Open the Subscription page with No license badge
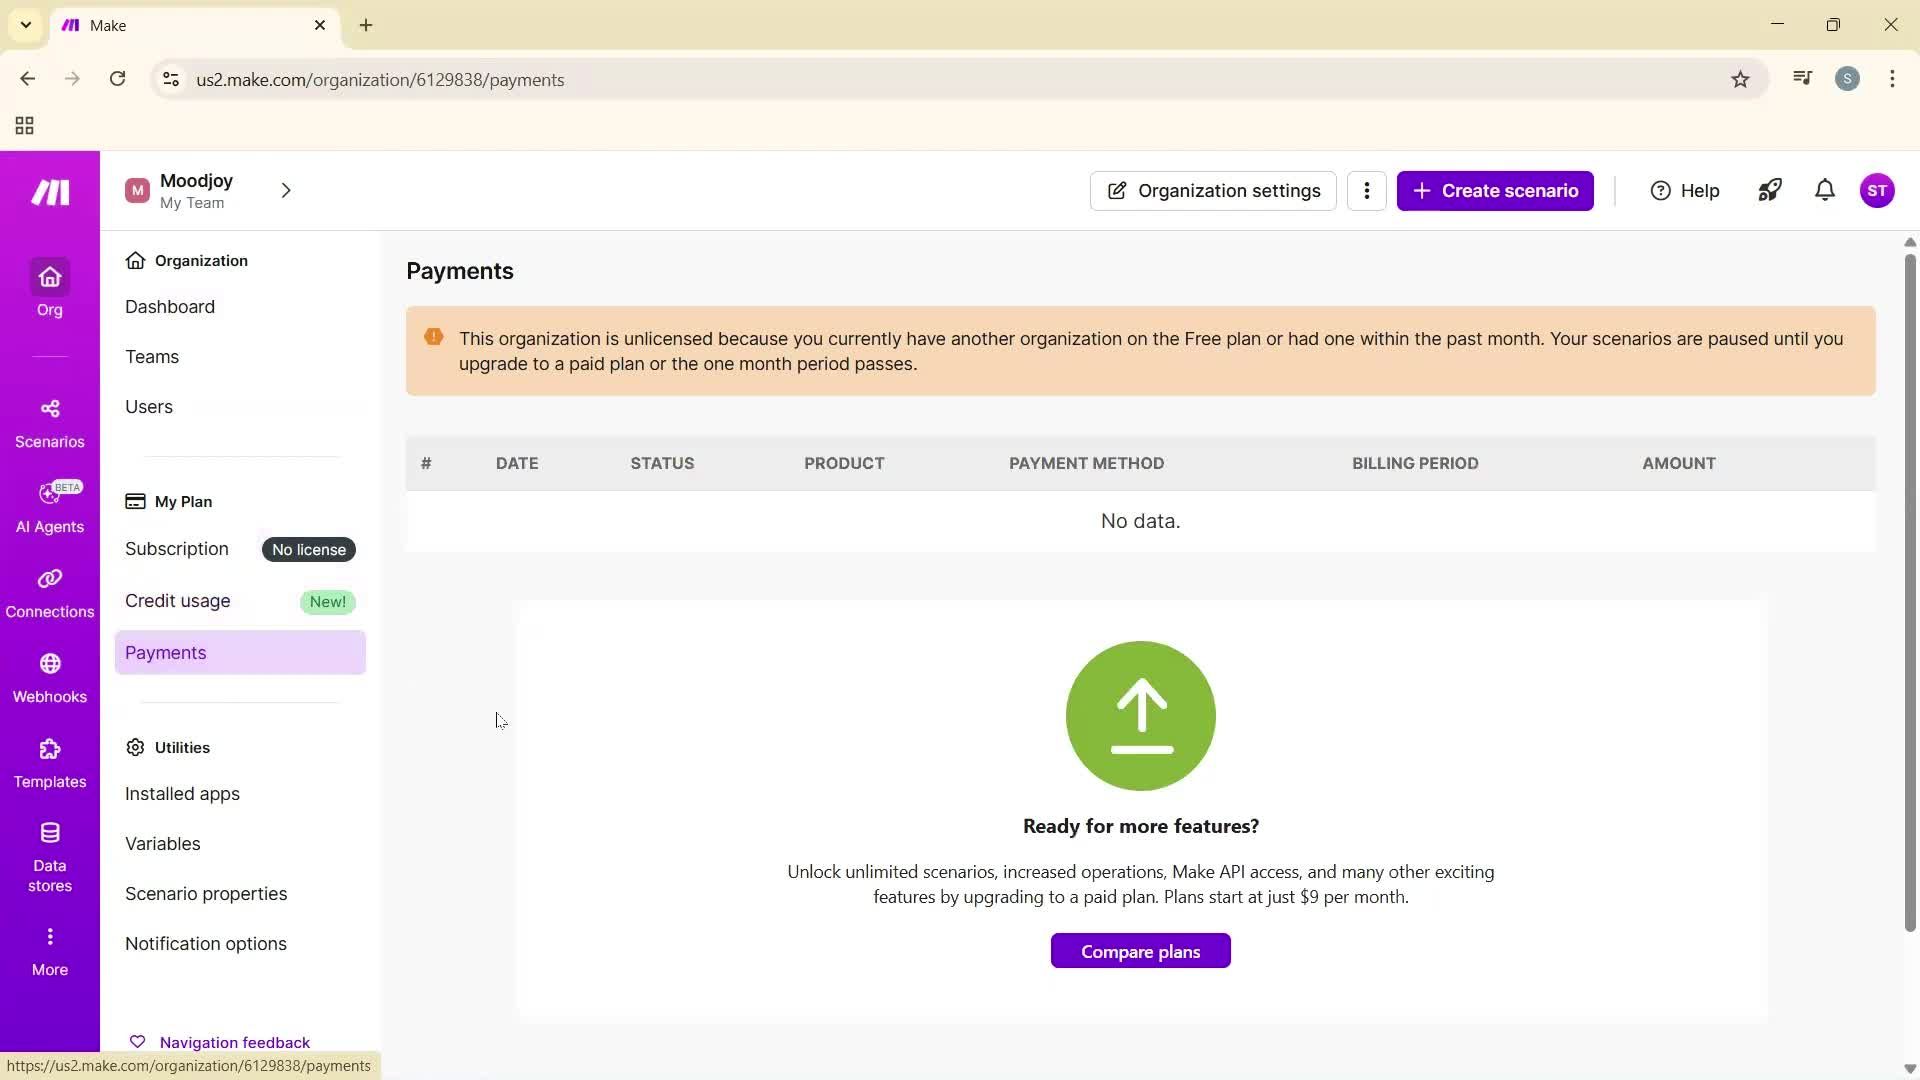The width and height of the screenshot is (1920, 1080). pos(177,548)
